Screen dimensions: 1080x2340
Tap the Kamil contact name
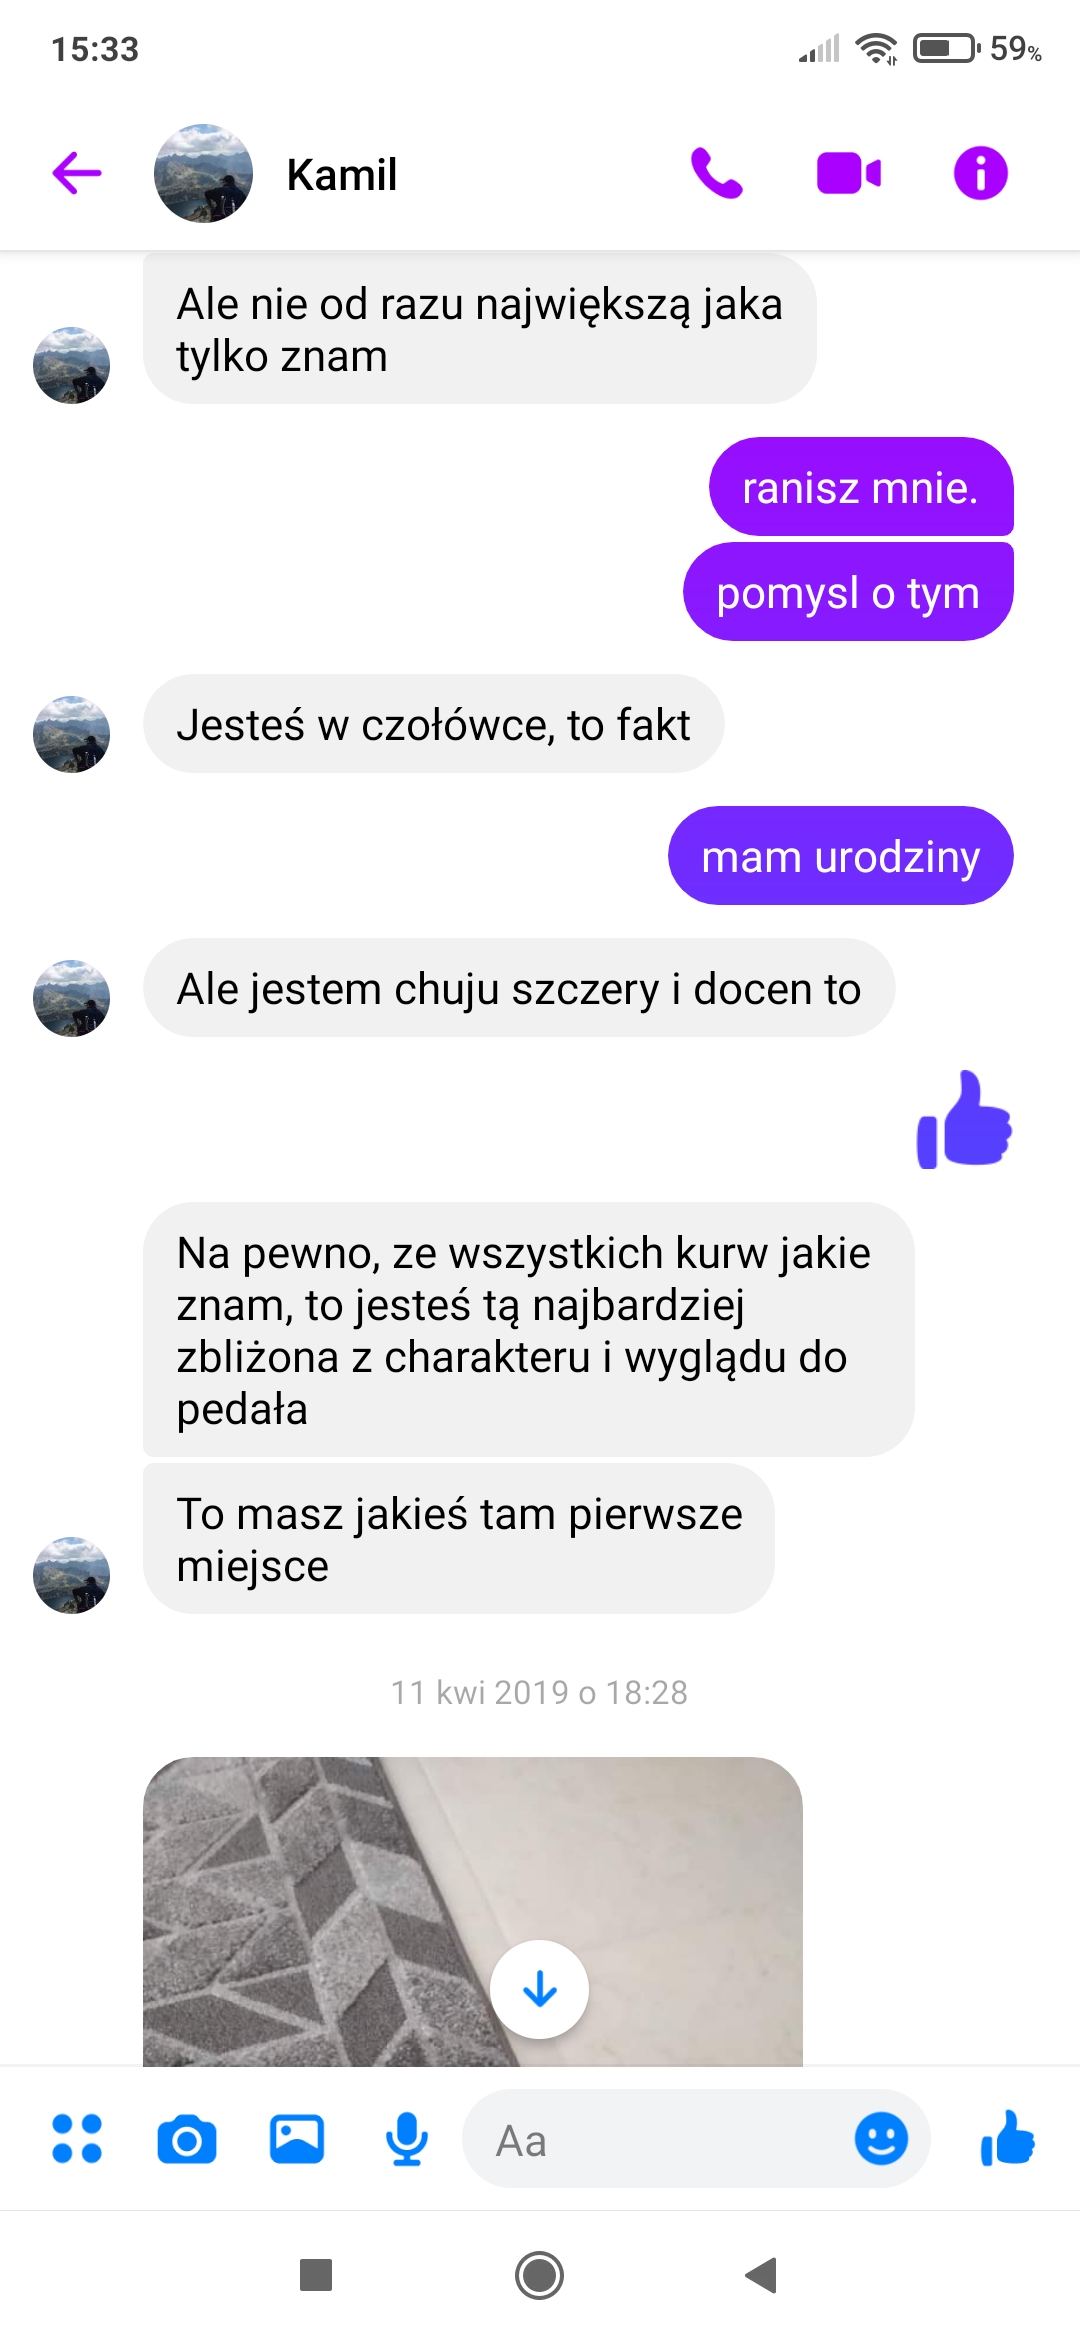point(342,174)
